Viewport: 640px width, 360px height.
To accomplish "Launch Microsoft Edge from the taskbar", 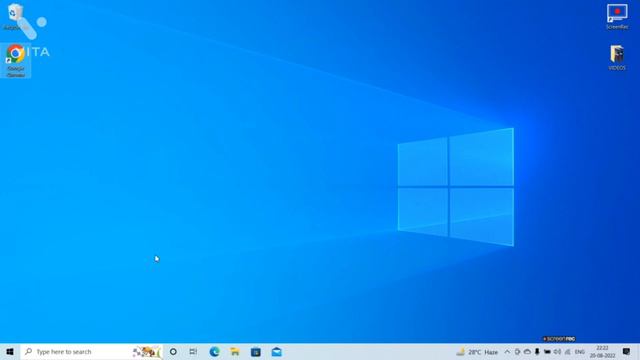I will pyautogui.click(x=214, y=351).
